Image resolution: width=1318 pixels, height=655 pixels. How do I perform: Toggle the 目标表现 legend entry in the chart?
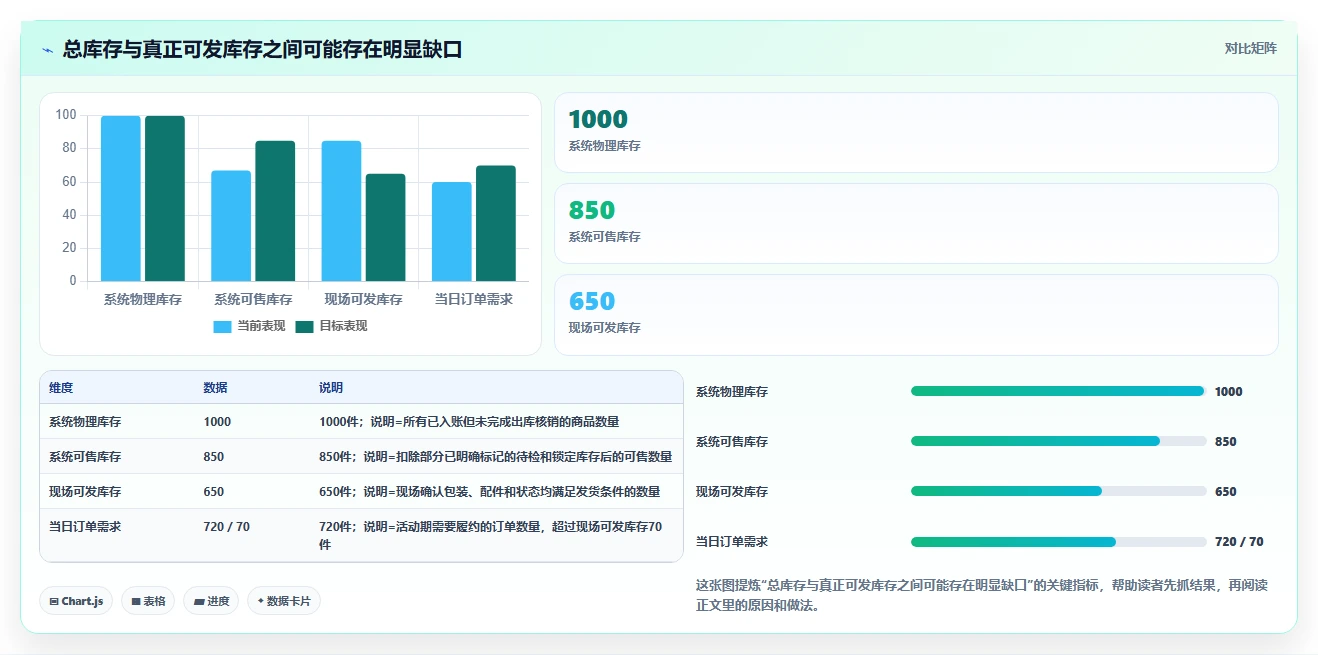[x=332, y=326]
